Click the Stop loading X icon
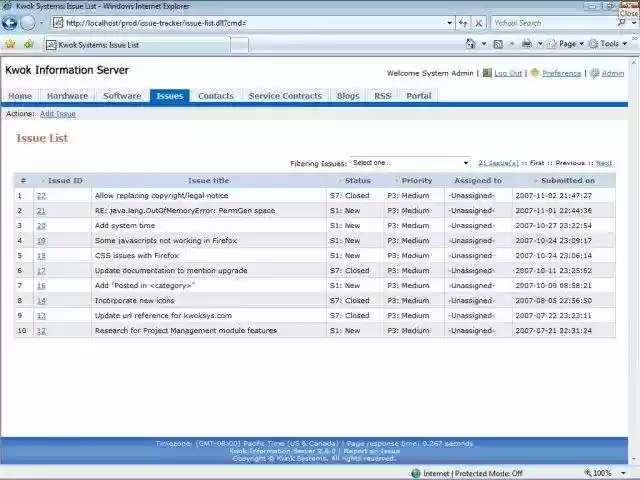This screenshot has width=640, height=480. [479, 23]
